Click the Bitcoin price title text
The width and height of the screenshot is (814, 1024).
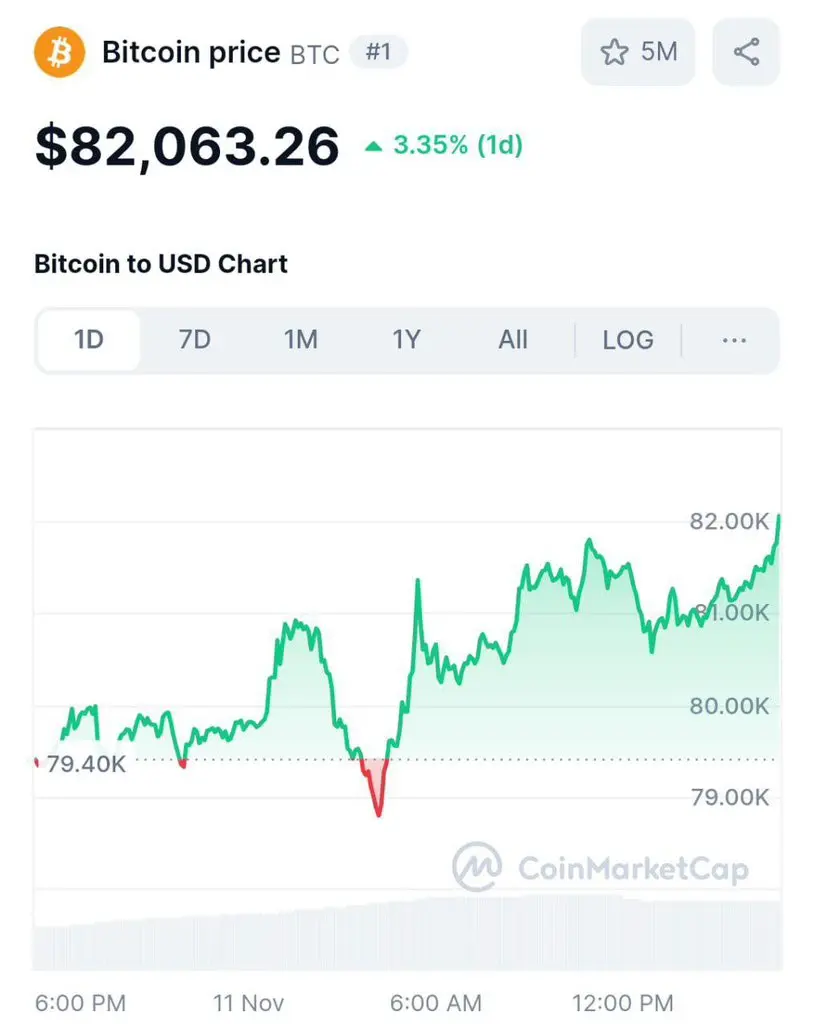coord(191,52)
